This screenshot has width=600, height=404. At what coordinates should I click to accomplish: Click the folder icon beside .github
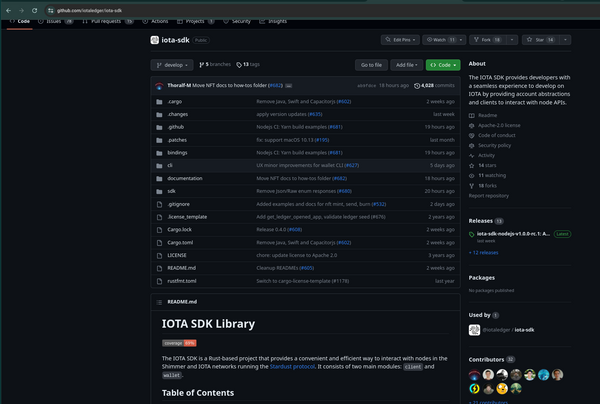(159, 127)
